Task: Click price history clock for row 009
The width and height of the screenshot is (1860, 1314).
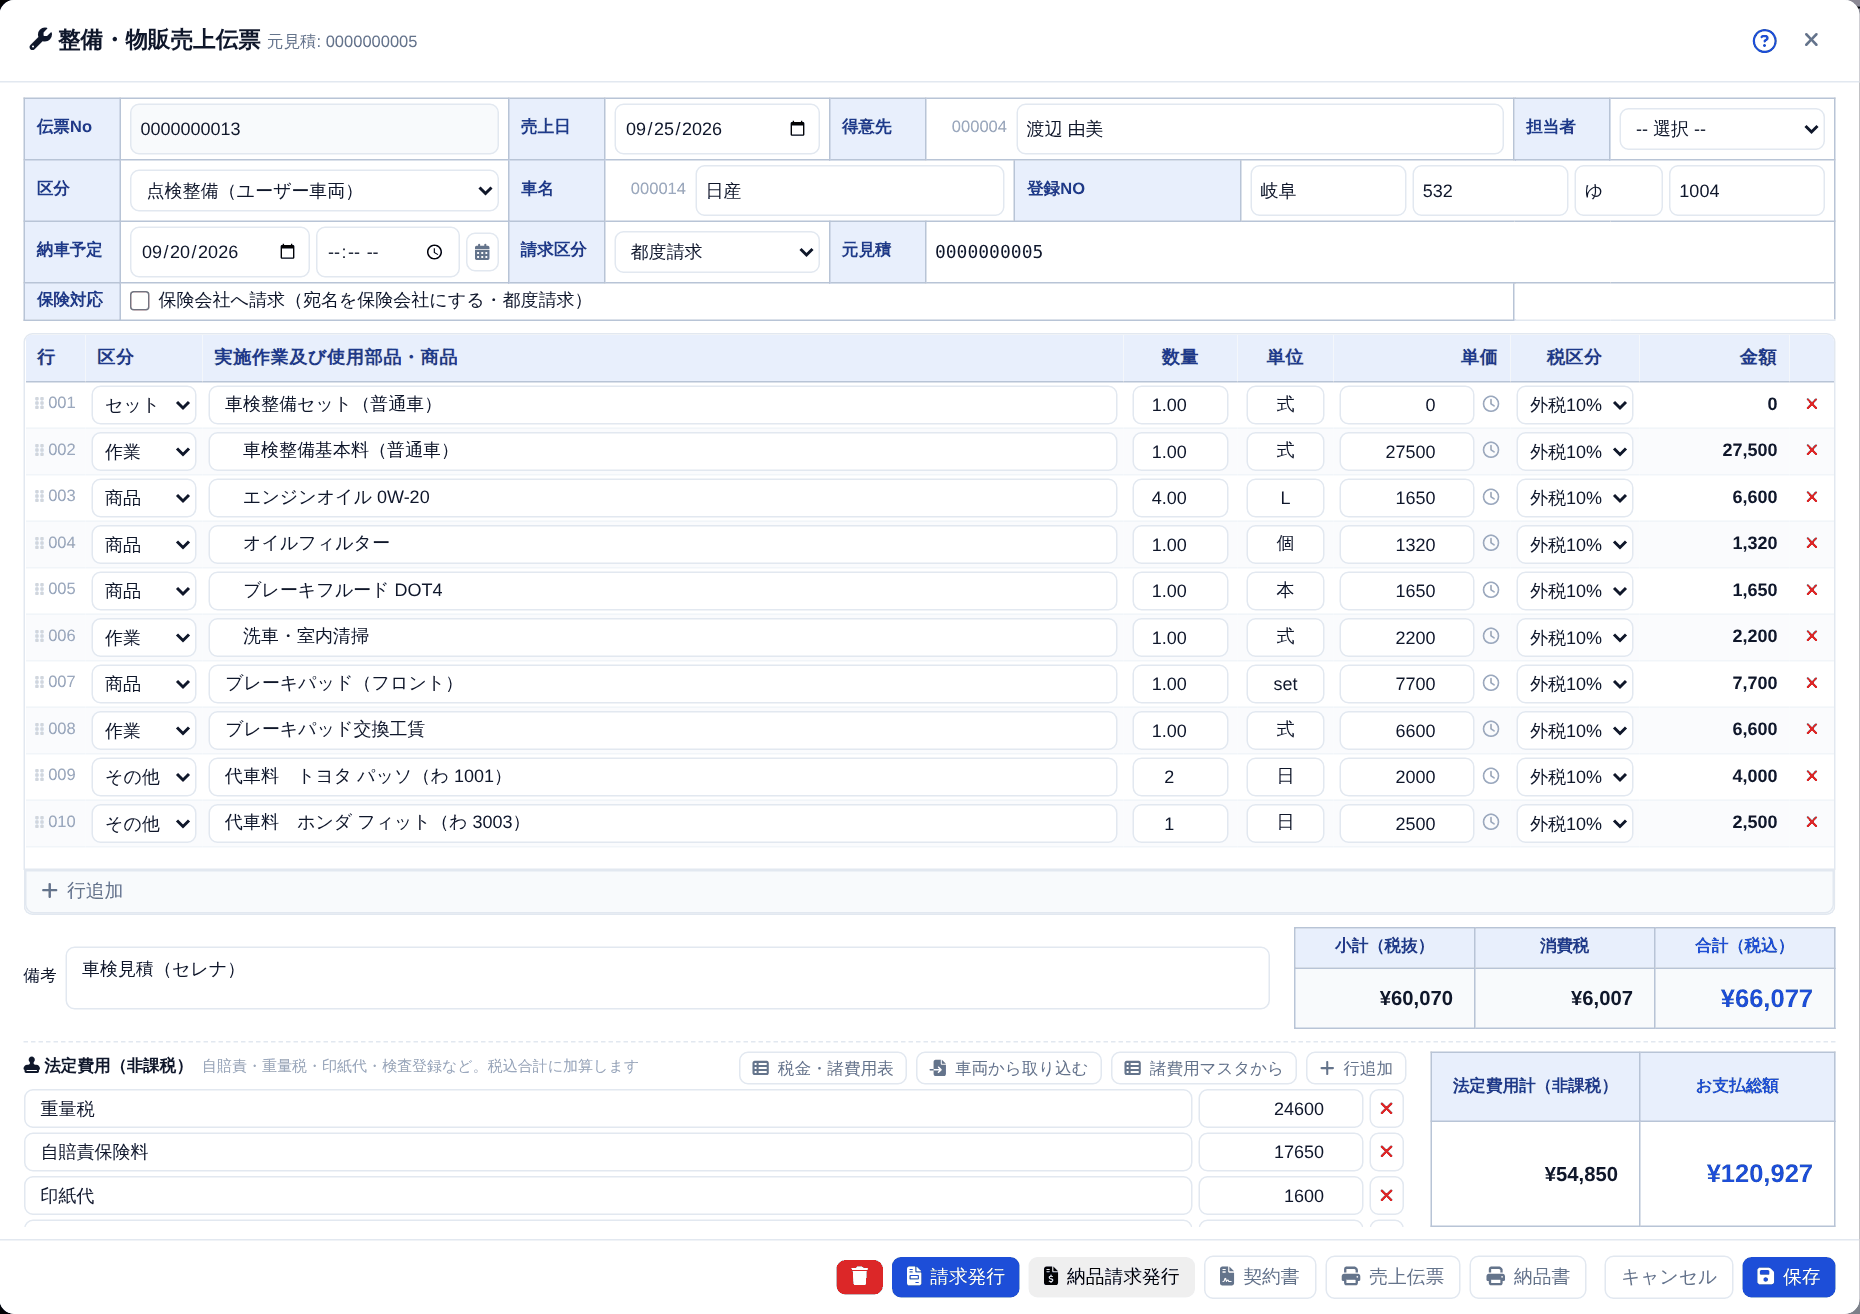Action: click(x=1490, y=775)
